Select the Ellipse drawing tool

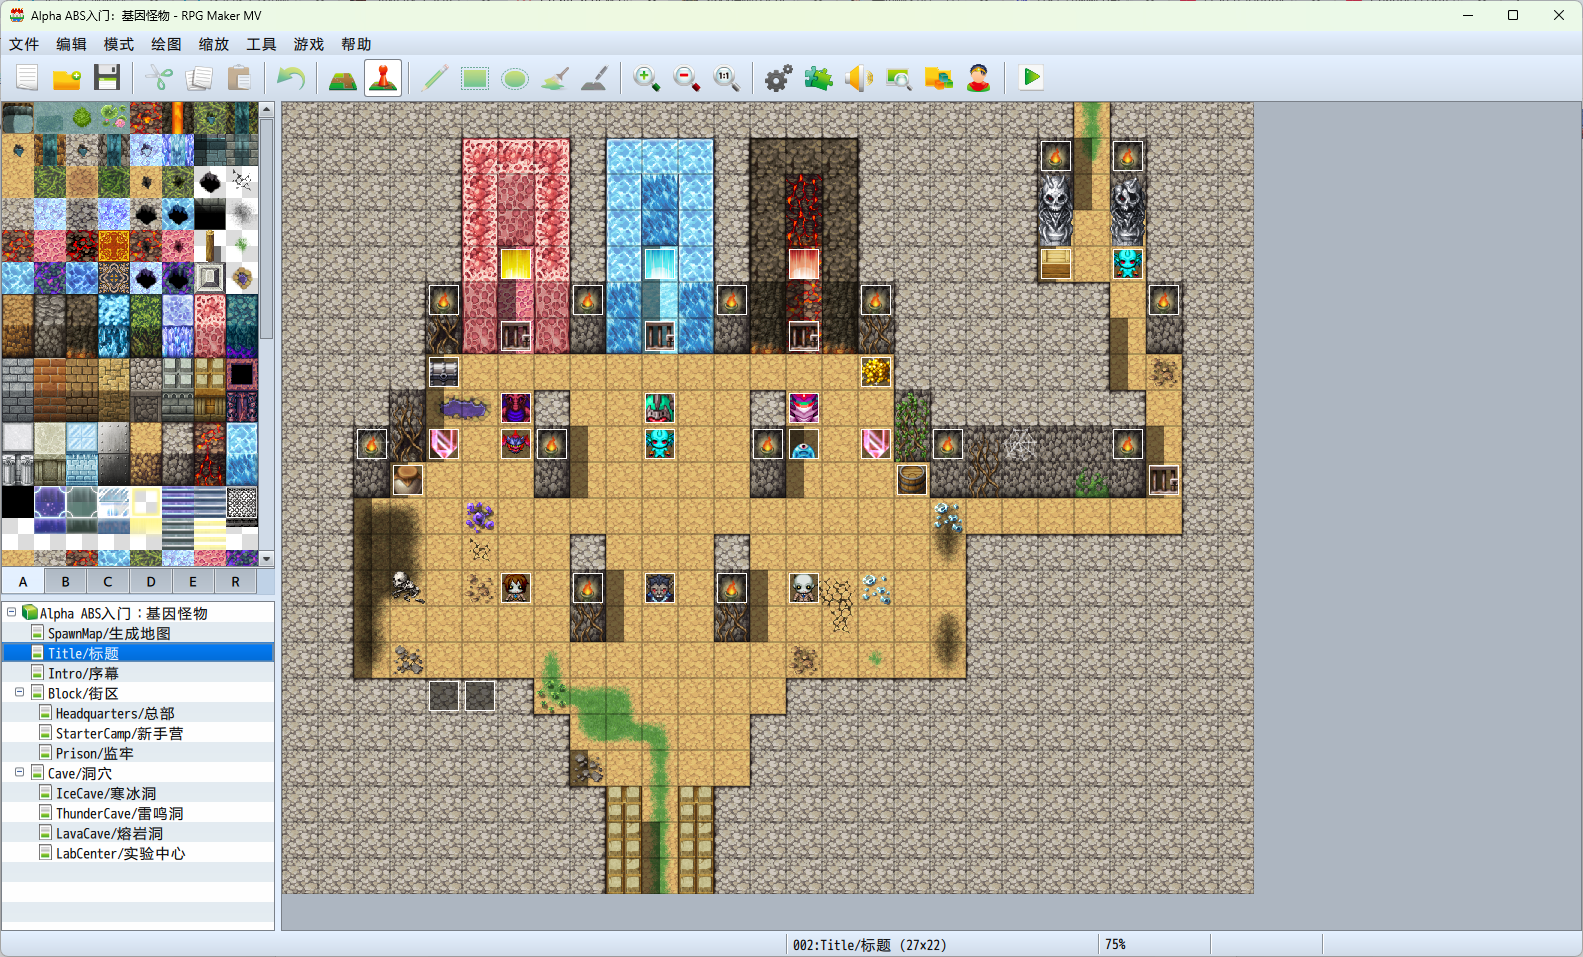coord(515,78)
